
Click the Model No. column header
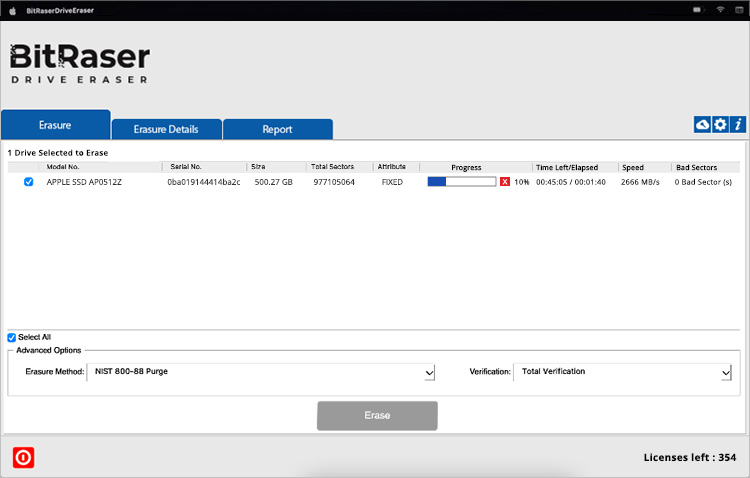click(63, 167)
